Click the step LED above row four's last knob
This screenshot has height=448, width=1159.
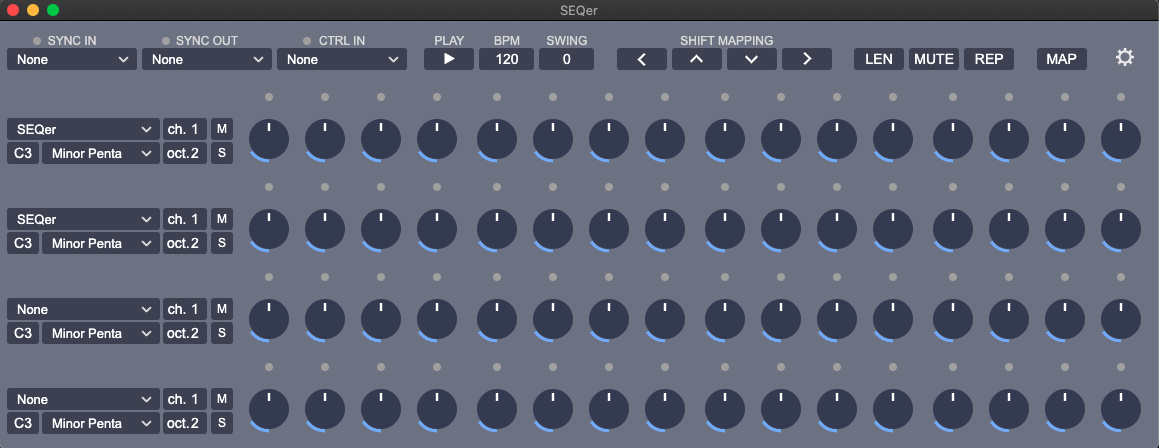[1121, 367]
